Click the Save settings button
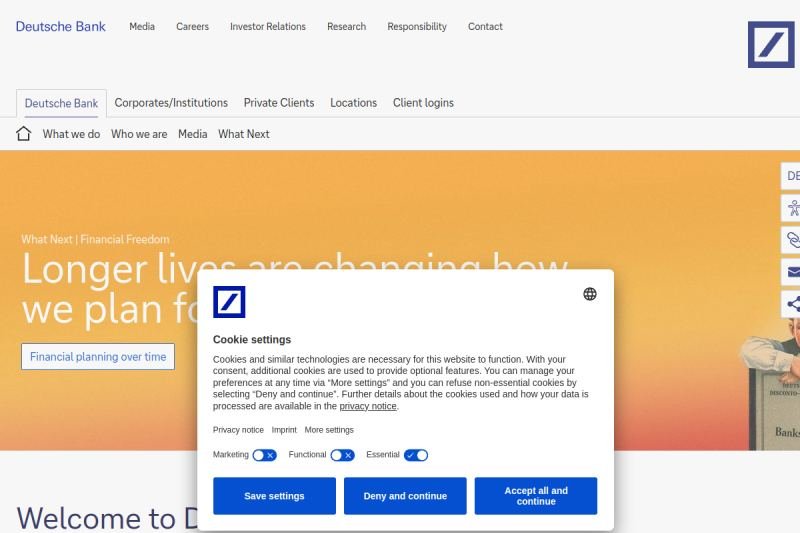 274,496
